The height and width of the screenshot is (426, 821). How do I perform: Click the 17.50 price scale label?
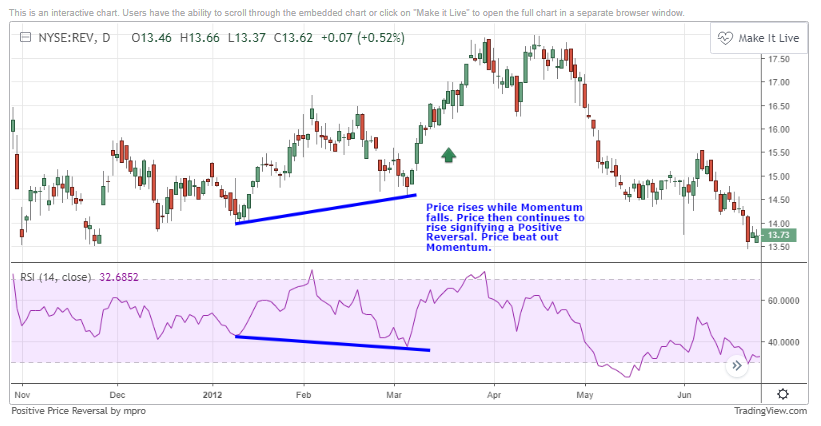coord(779,59)
